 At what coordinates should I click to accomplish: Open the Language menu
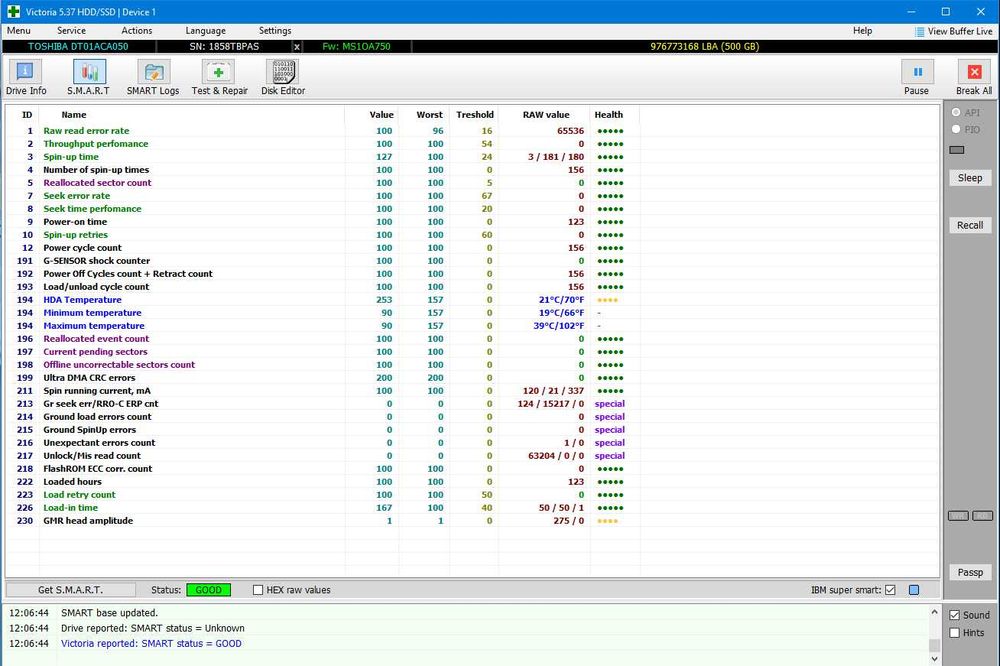[x=205, y=31]
